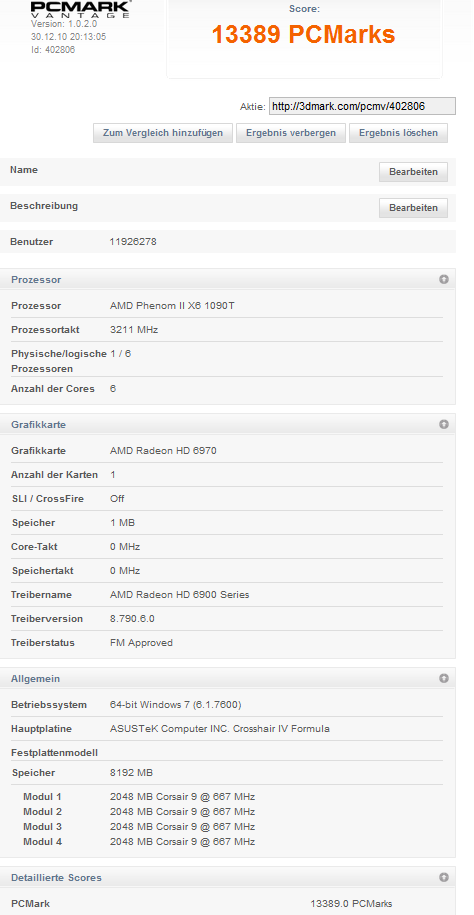This screenshot has width=474, height=915.
Task: Click the 13389 PCMarks score text
Action: (x=304, y=35)
